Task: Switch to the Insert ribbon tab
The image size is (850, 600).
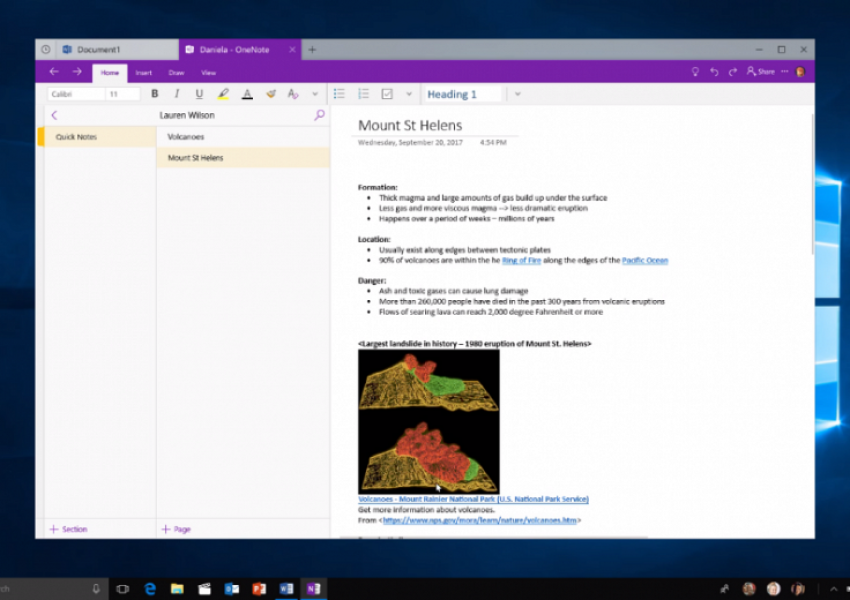Action: point(144,73)
